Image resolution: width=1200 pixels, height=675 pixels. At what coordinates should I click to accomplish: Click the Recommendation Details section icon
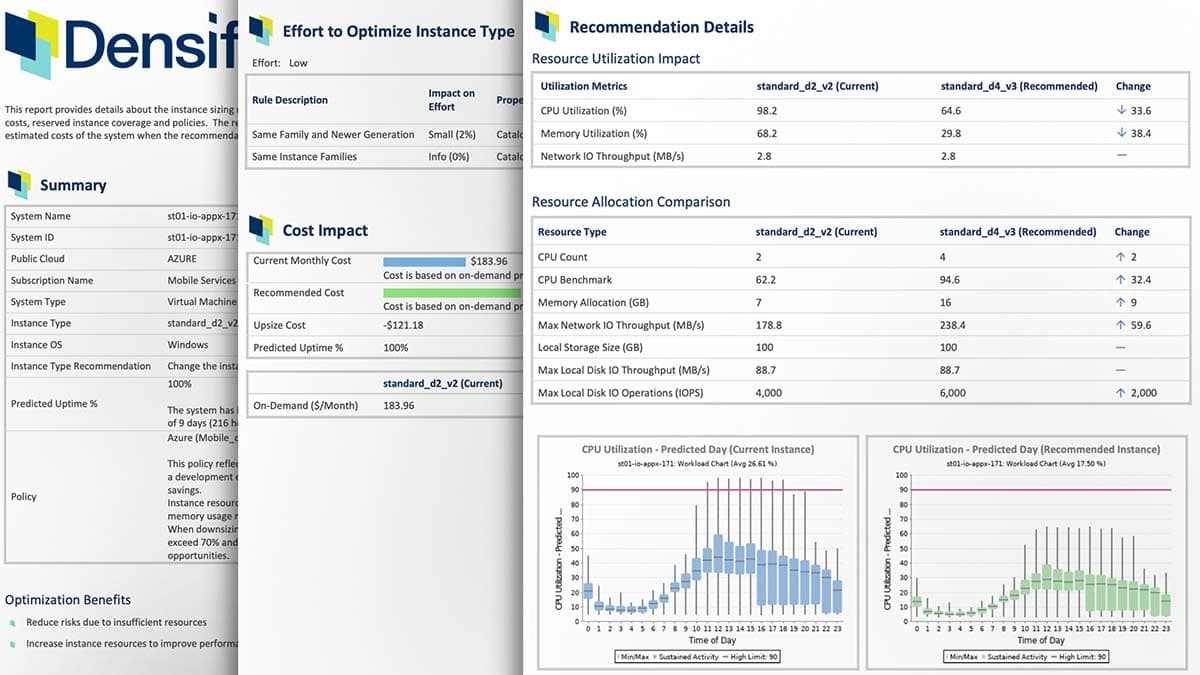coord(546,25)
